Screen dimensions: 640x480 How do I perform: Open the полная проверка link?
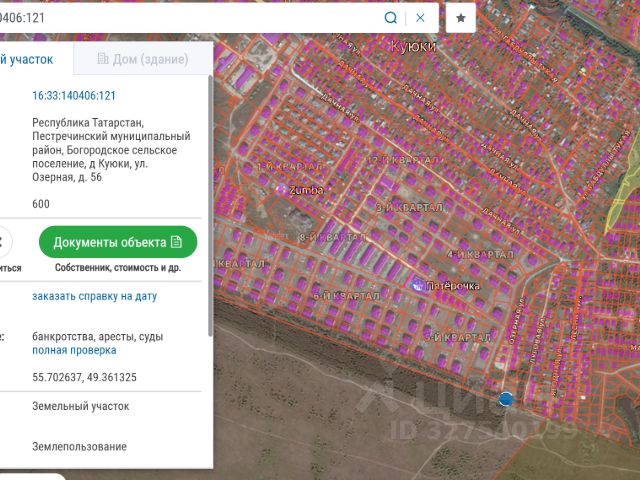tap(74, 350)
